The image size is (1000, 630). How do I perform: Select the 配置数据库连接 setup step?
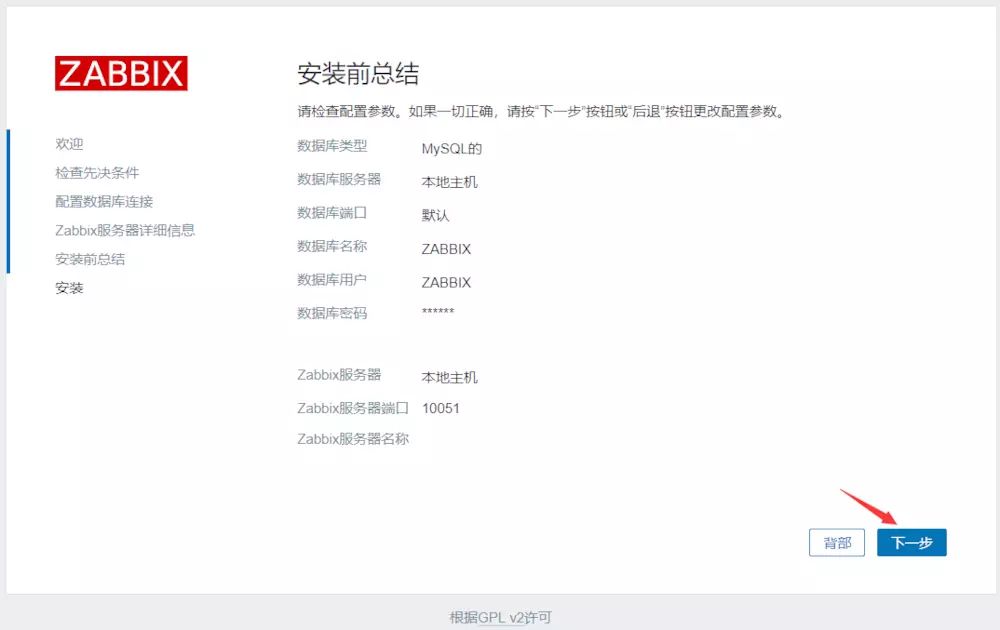coord(104,201)
